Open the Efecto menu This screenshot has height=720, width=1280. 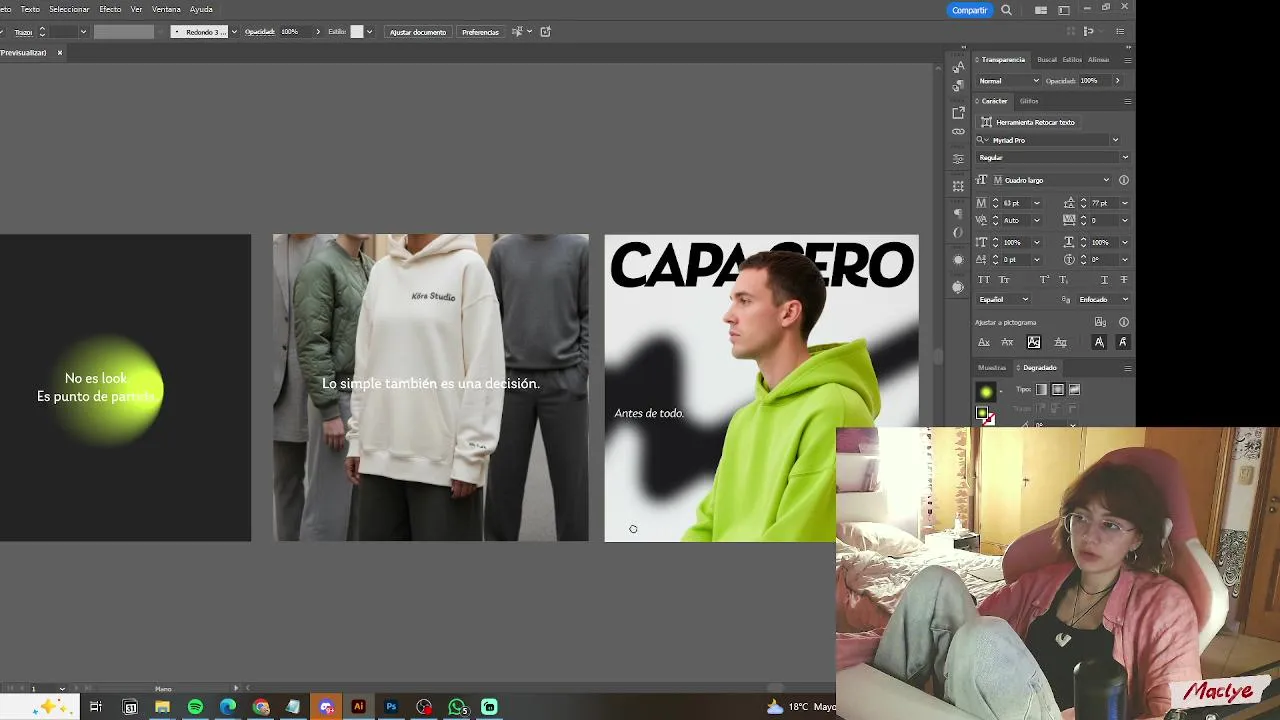point(110,9)
